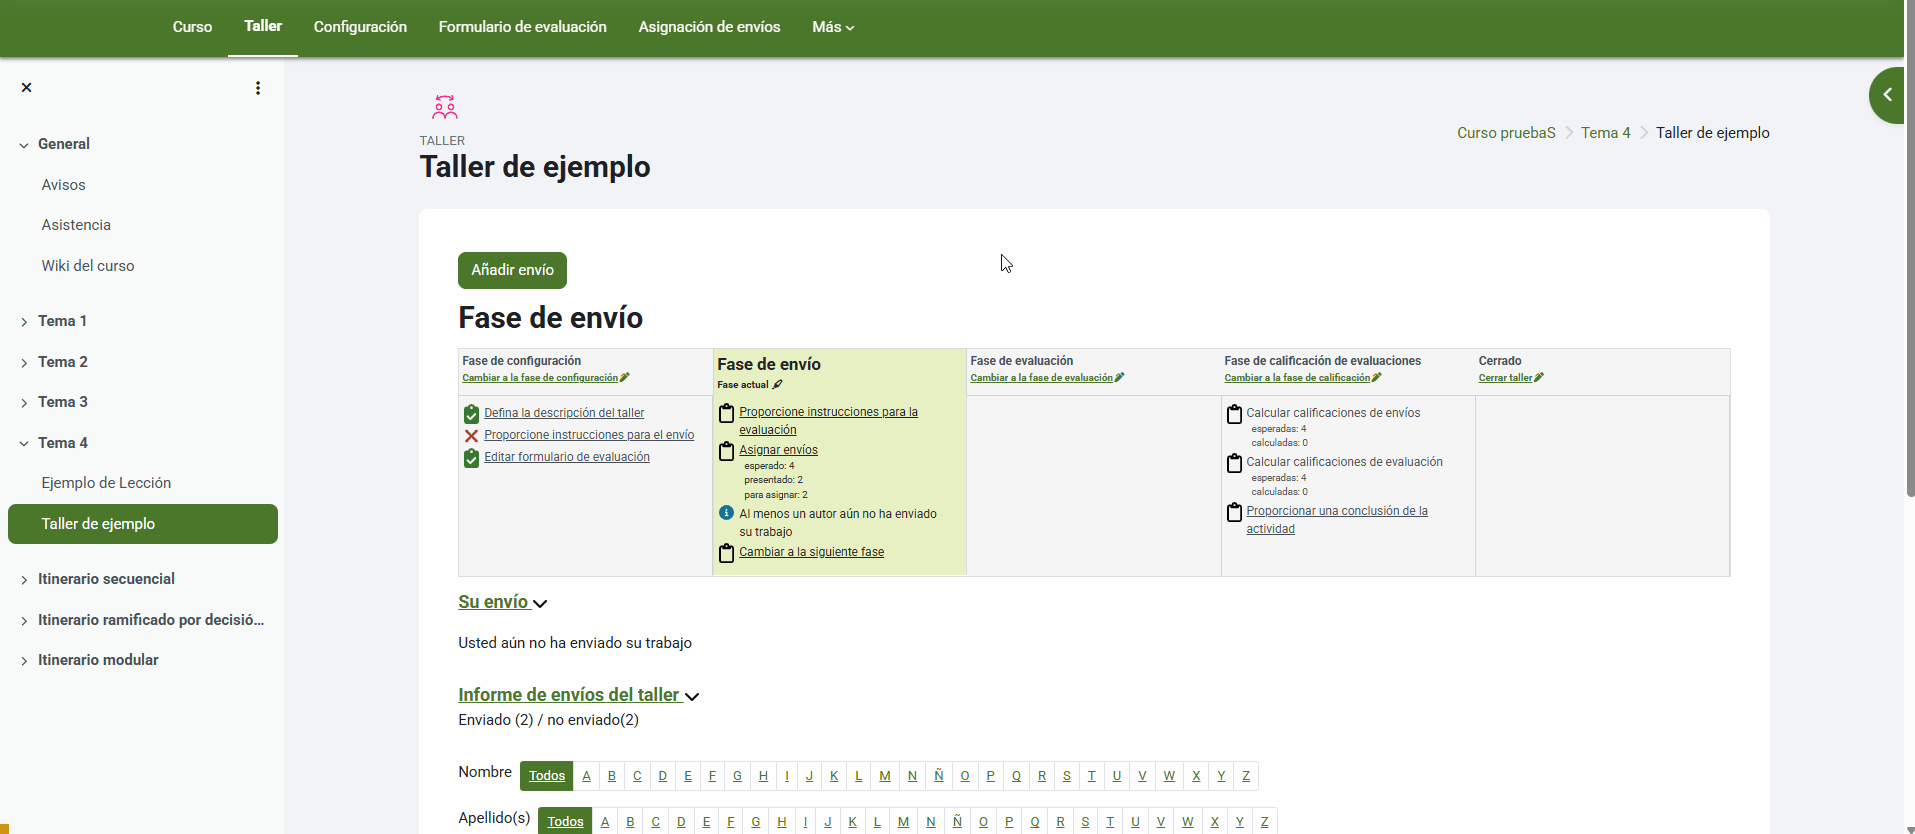Open Proporcione instrucciones para el envío link
Image resolution: width=1915 pixels, height=834 pixels.
pyautogui.click(x=589, y=435)
